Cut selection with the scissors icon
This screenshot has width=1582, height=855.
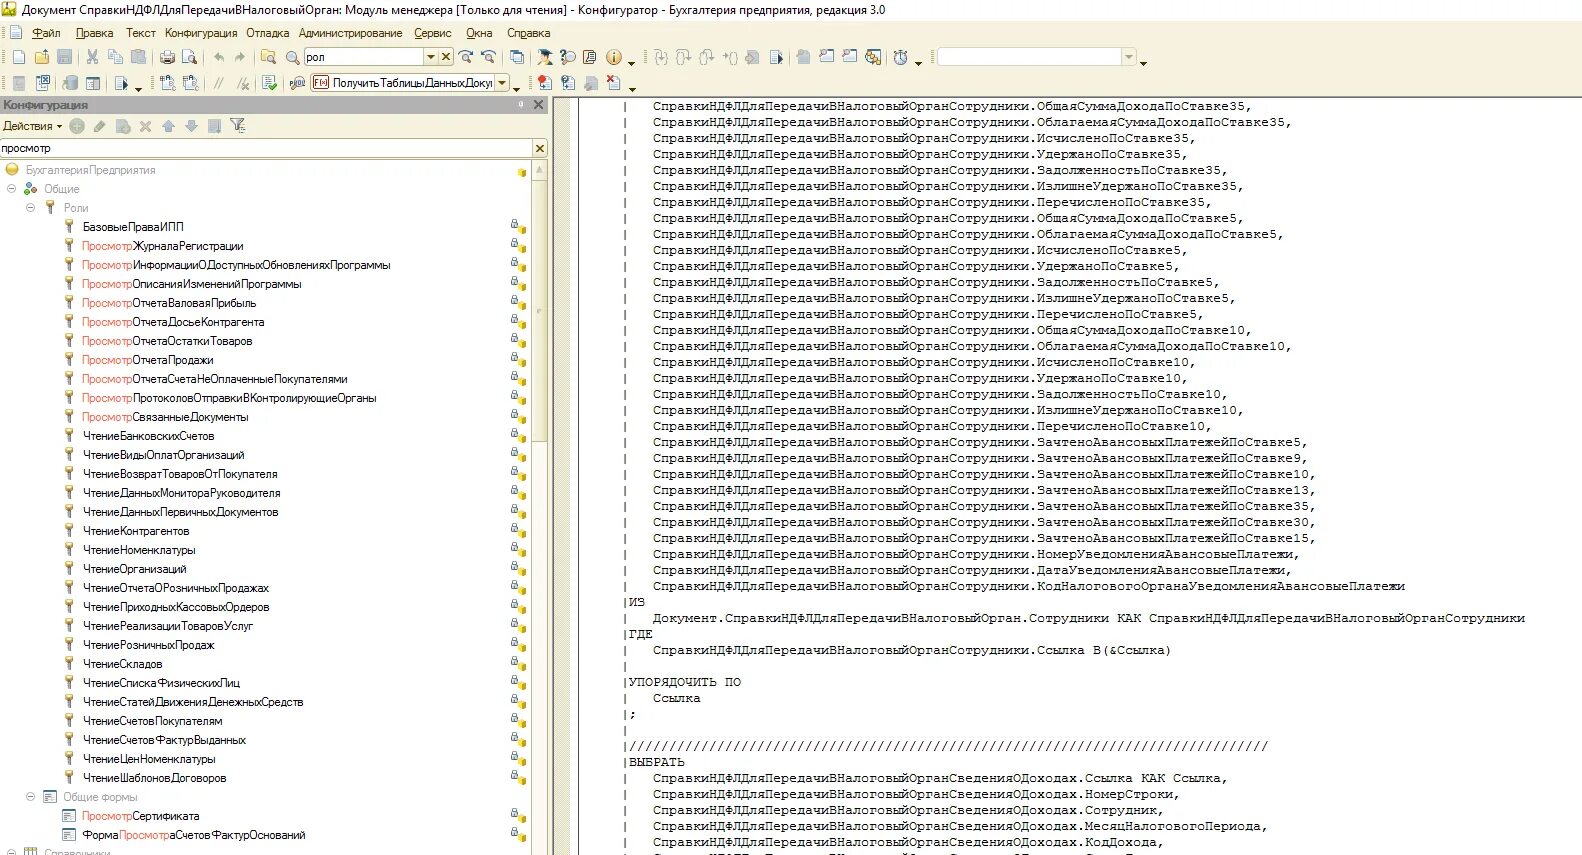[92, 57]
